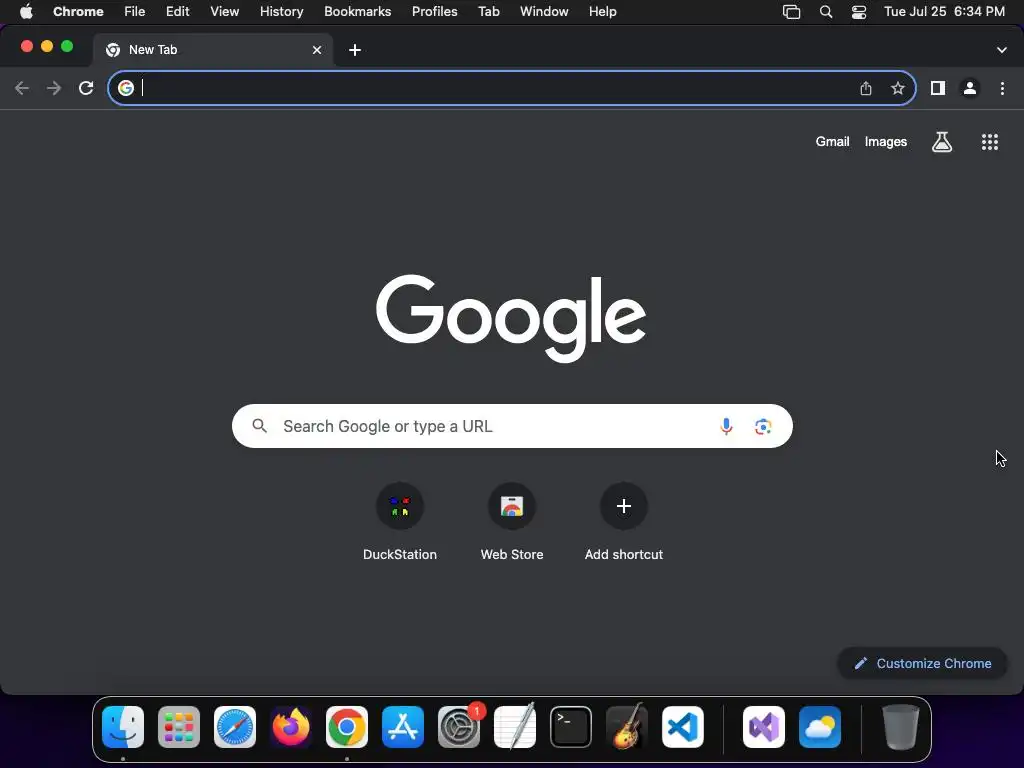The width and height of the screenshot is (1024, 768).
Task: Launch Firefox from the Dock
Action: click(291, 727)
